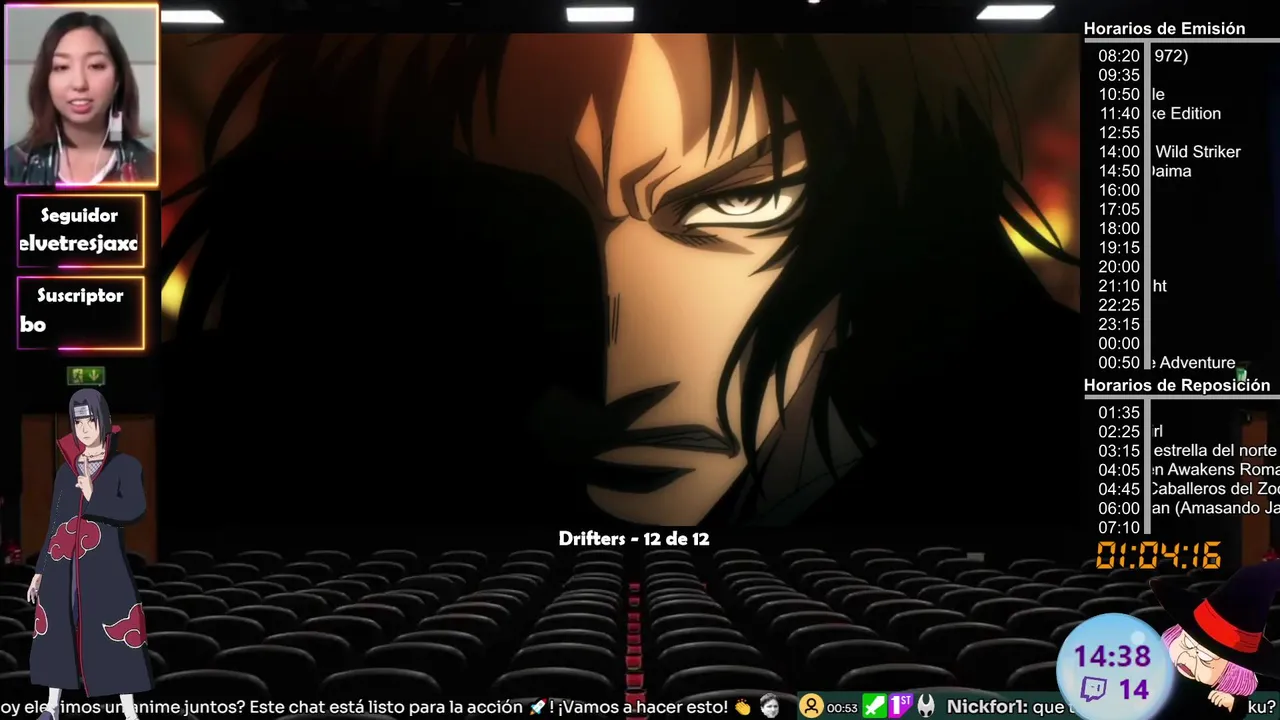
Task: Click the 'Suscriptor' latest subscriber panel
Action: 81,312
